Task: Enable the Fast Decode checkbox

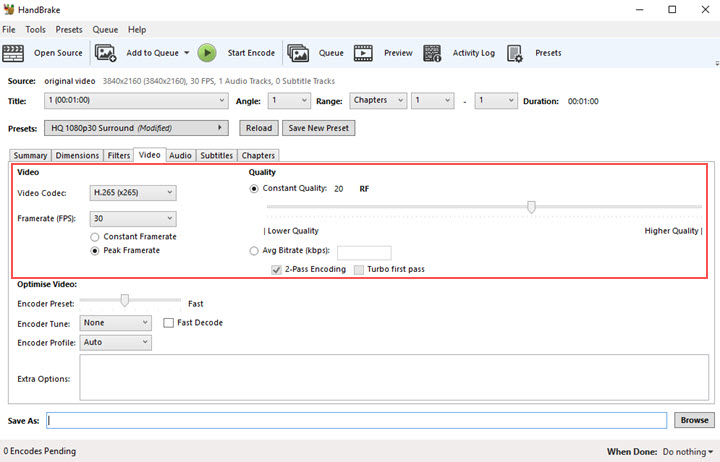Action: pos(169,323)
